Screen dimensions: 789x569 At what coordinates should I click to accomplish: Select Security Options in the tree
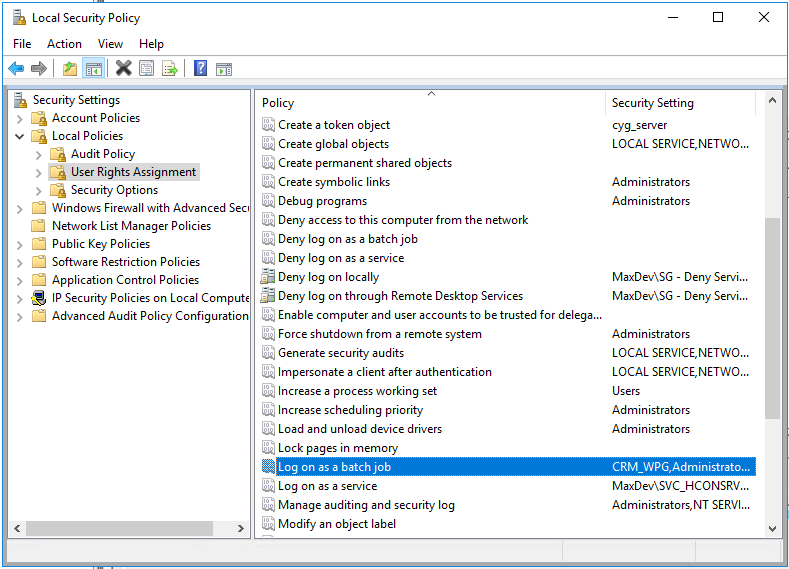tap(114, 190)
